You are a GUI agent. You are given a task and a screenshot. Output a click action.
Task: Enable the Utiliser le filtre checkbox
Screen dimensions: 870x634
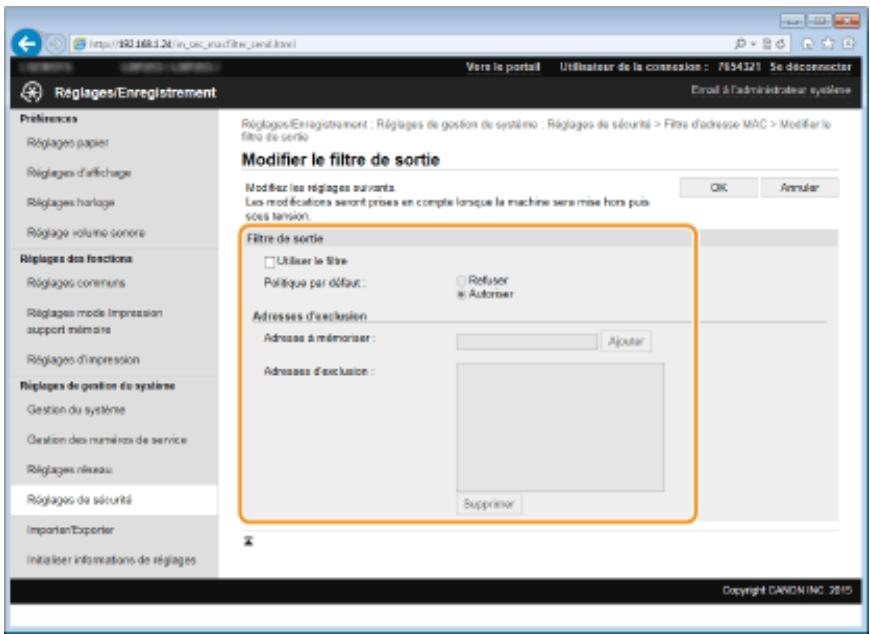(270, 261)
